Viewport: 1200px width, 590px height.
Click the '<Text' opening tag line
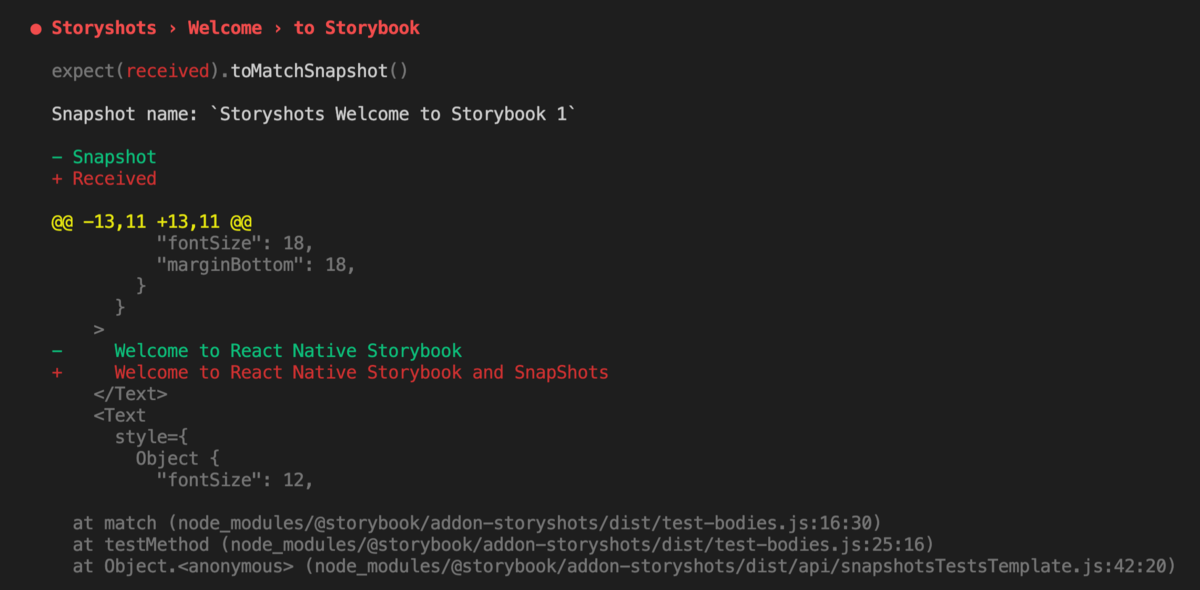tap(119, 415)
